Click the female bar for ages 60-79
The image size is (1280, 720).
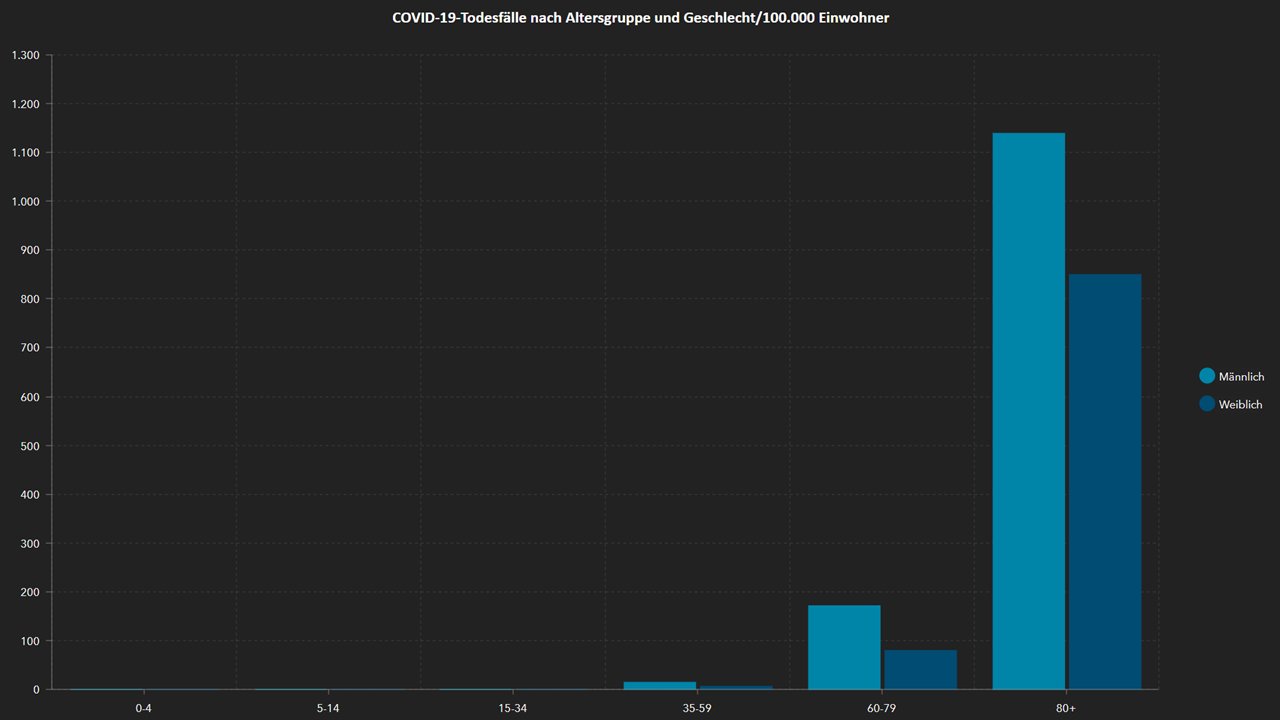(x=920, y=669)
